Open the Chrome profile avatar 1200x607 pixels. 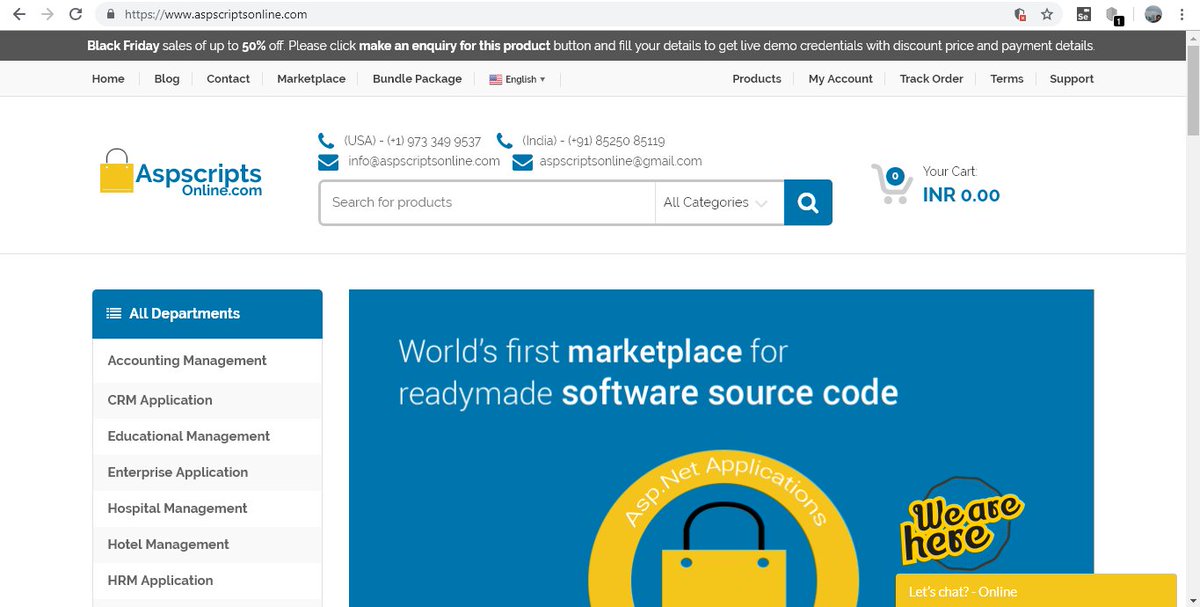click(x=1153, y=15)
